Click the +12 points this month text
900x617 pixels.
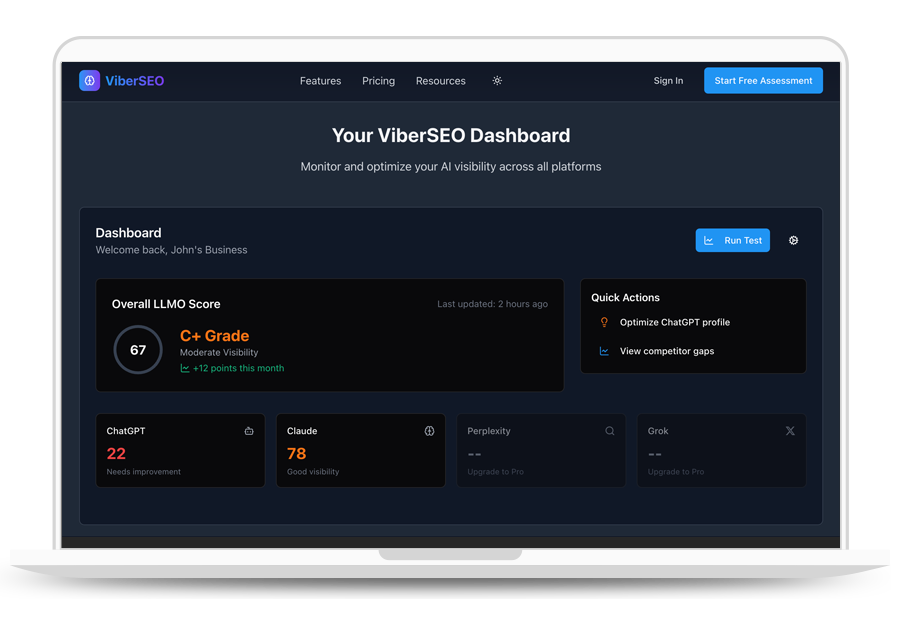239,368
